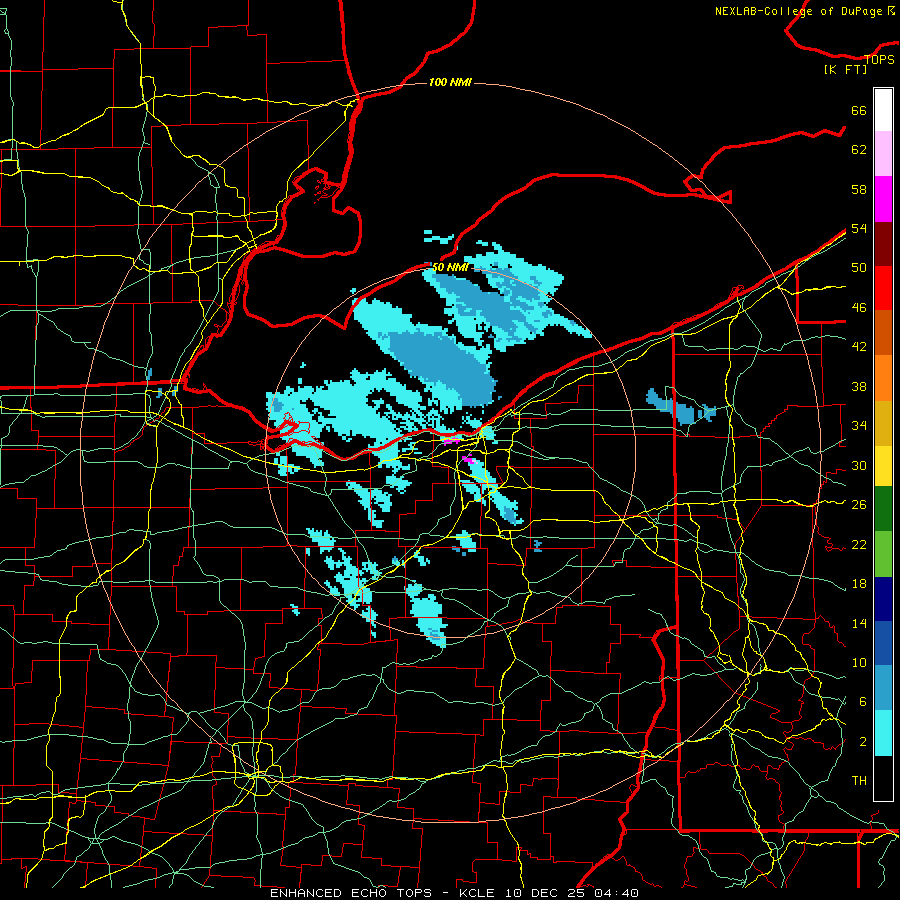Image resolution: width=900 pixels, height=900 pixels.
Task: Click the legend value 66
Action: 859,110
